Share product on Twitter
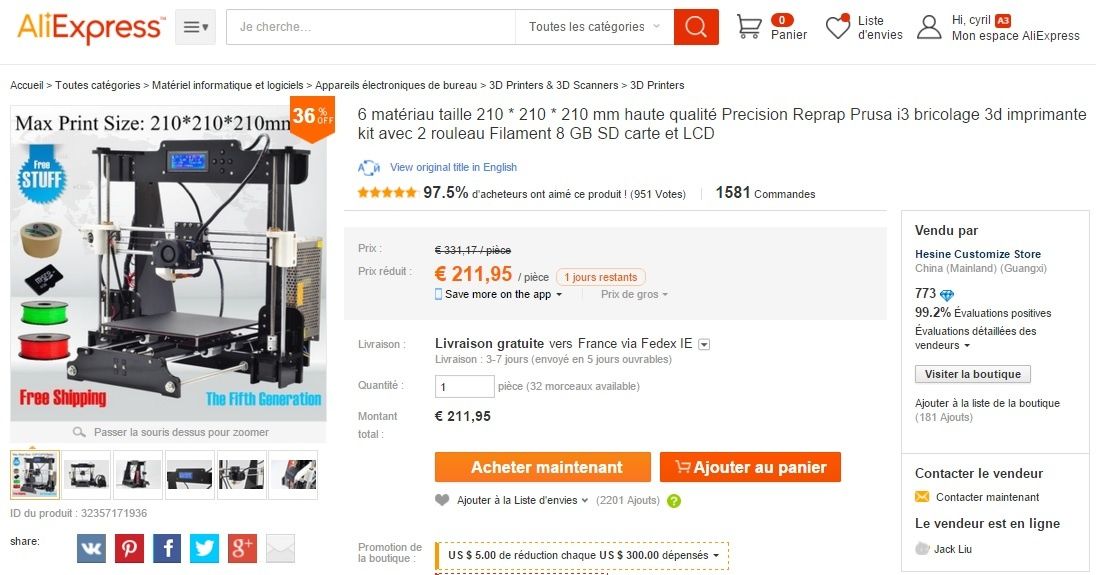Screen dimensions: 1096x575 pyautogui.click(x=204, y=548)
